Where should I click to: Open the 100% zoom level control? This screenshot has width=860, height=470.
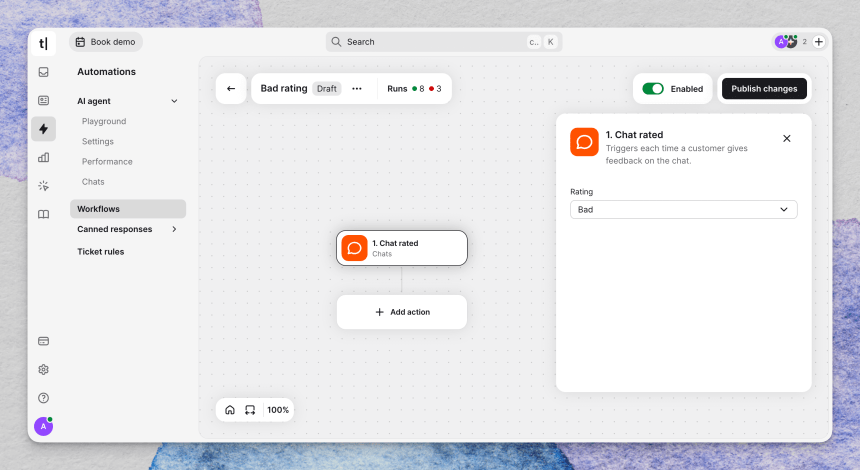point(278,410)
